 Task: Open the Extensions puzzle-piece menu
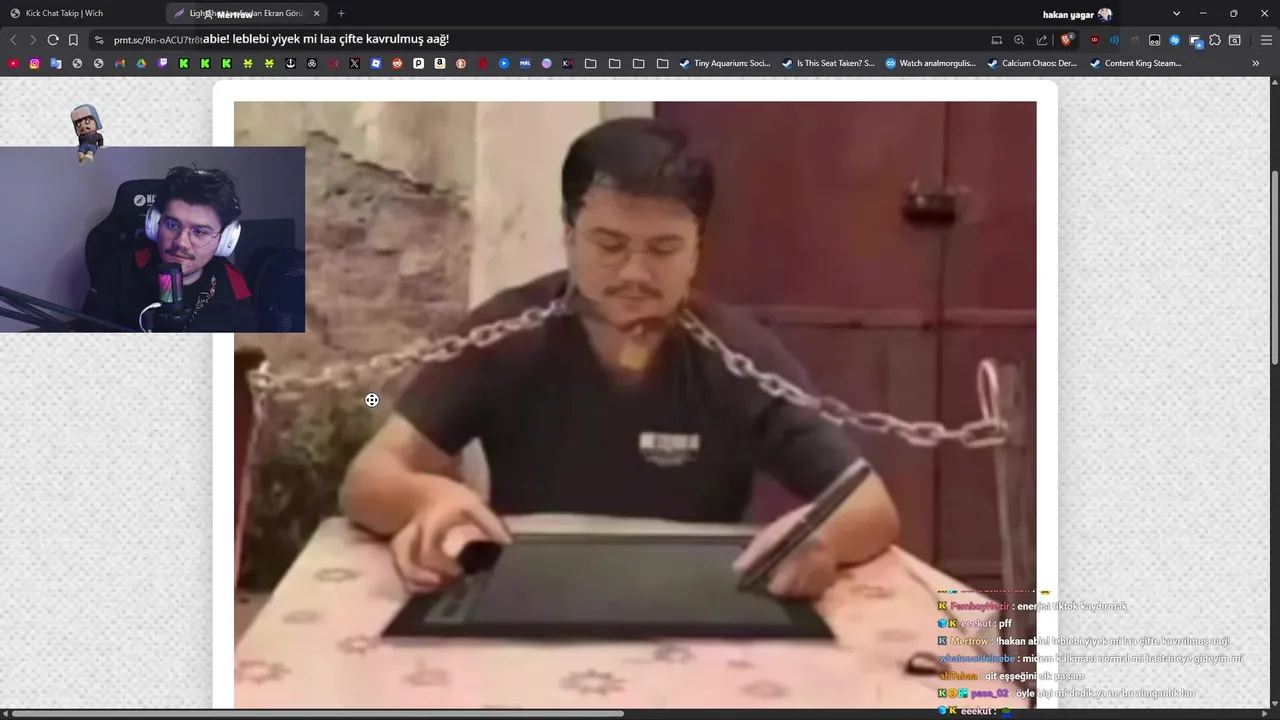click(x=1215, y=40)
